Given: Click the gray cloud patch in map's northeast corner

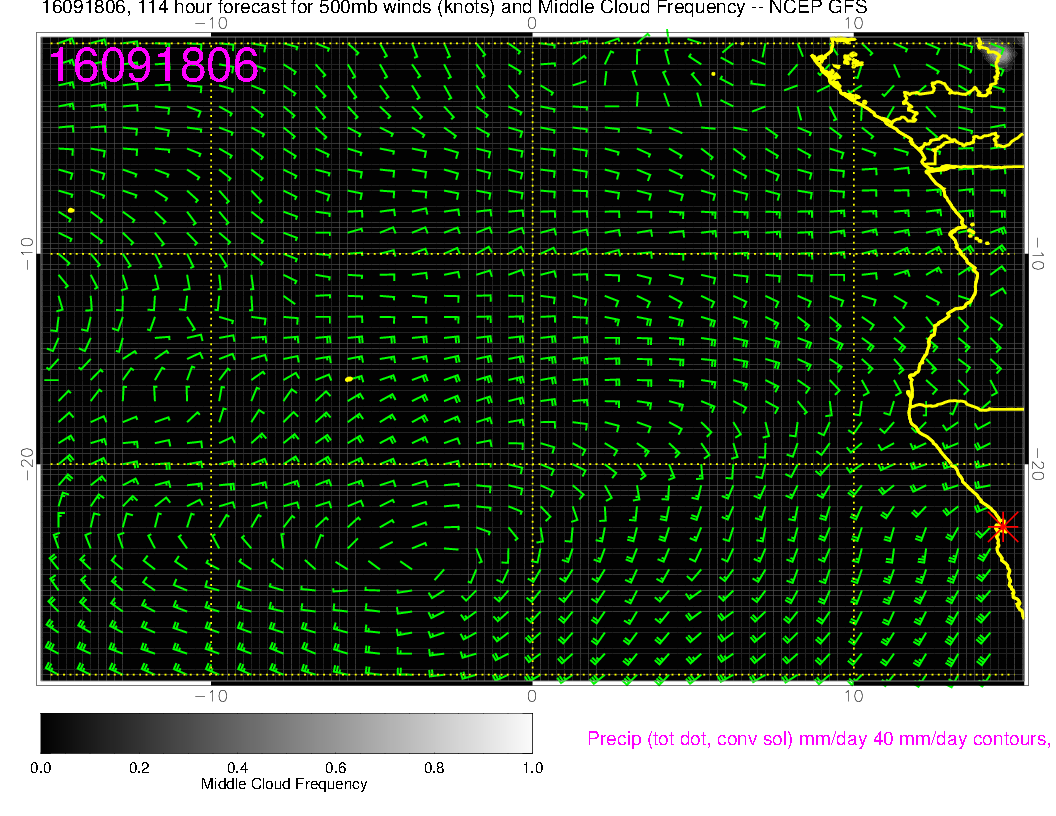Looking at the screenshot, I should (1004, 53).
